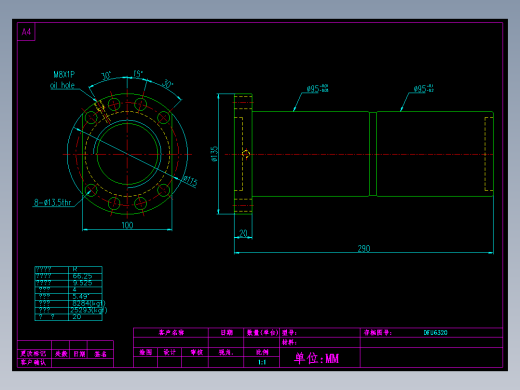Select the 材料 material label

click(289, 342)
